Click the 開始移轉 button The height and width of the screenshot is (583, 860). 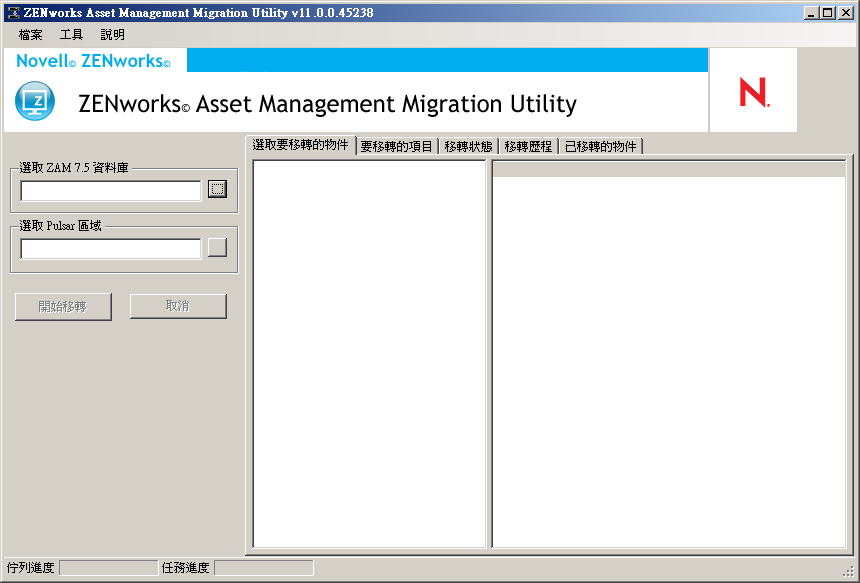pyautogui.click(x=63, y=307)
